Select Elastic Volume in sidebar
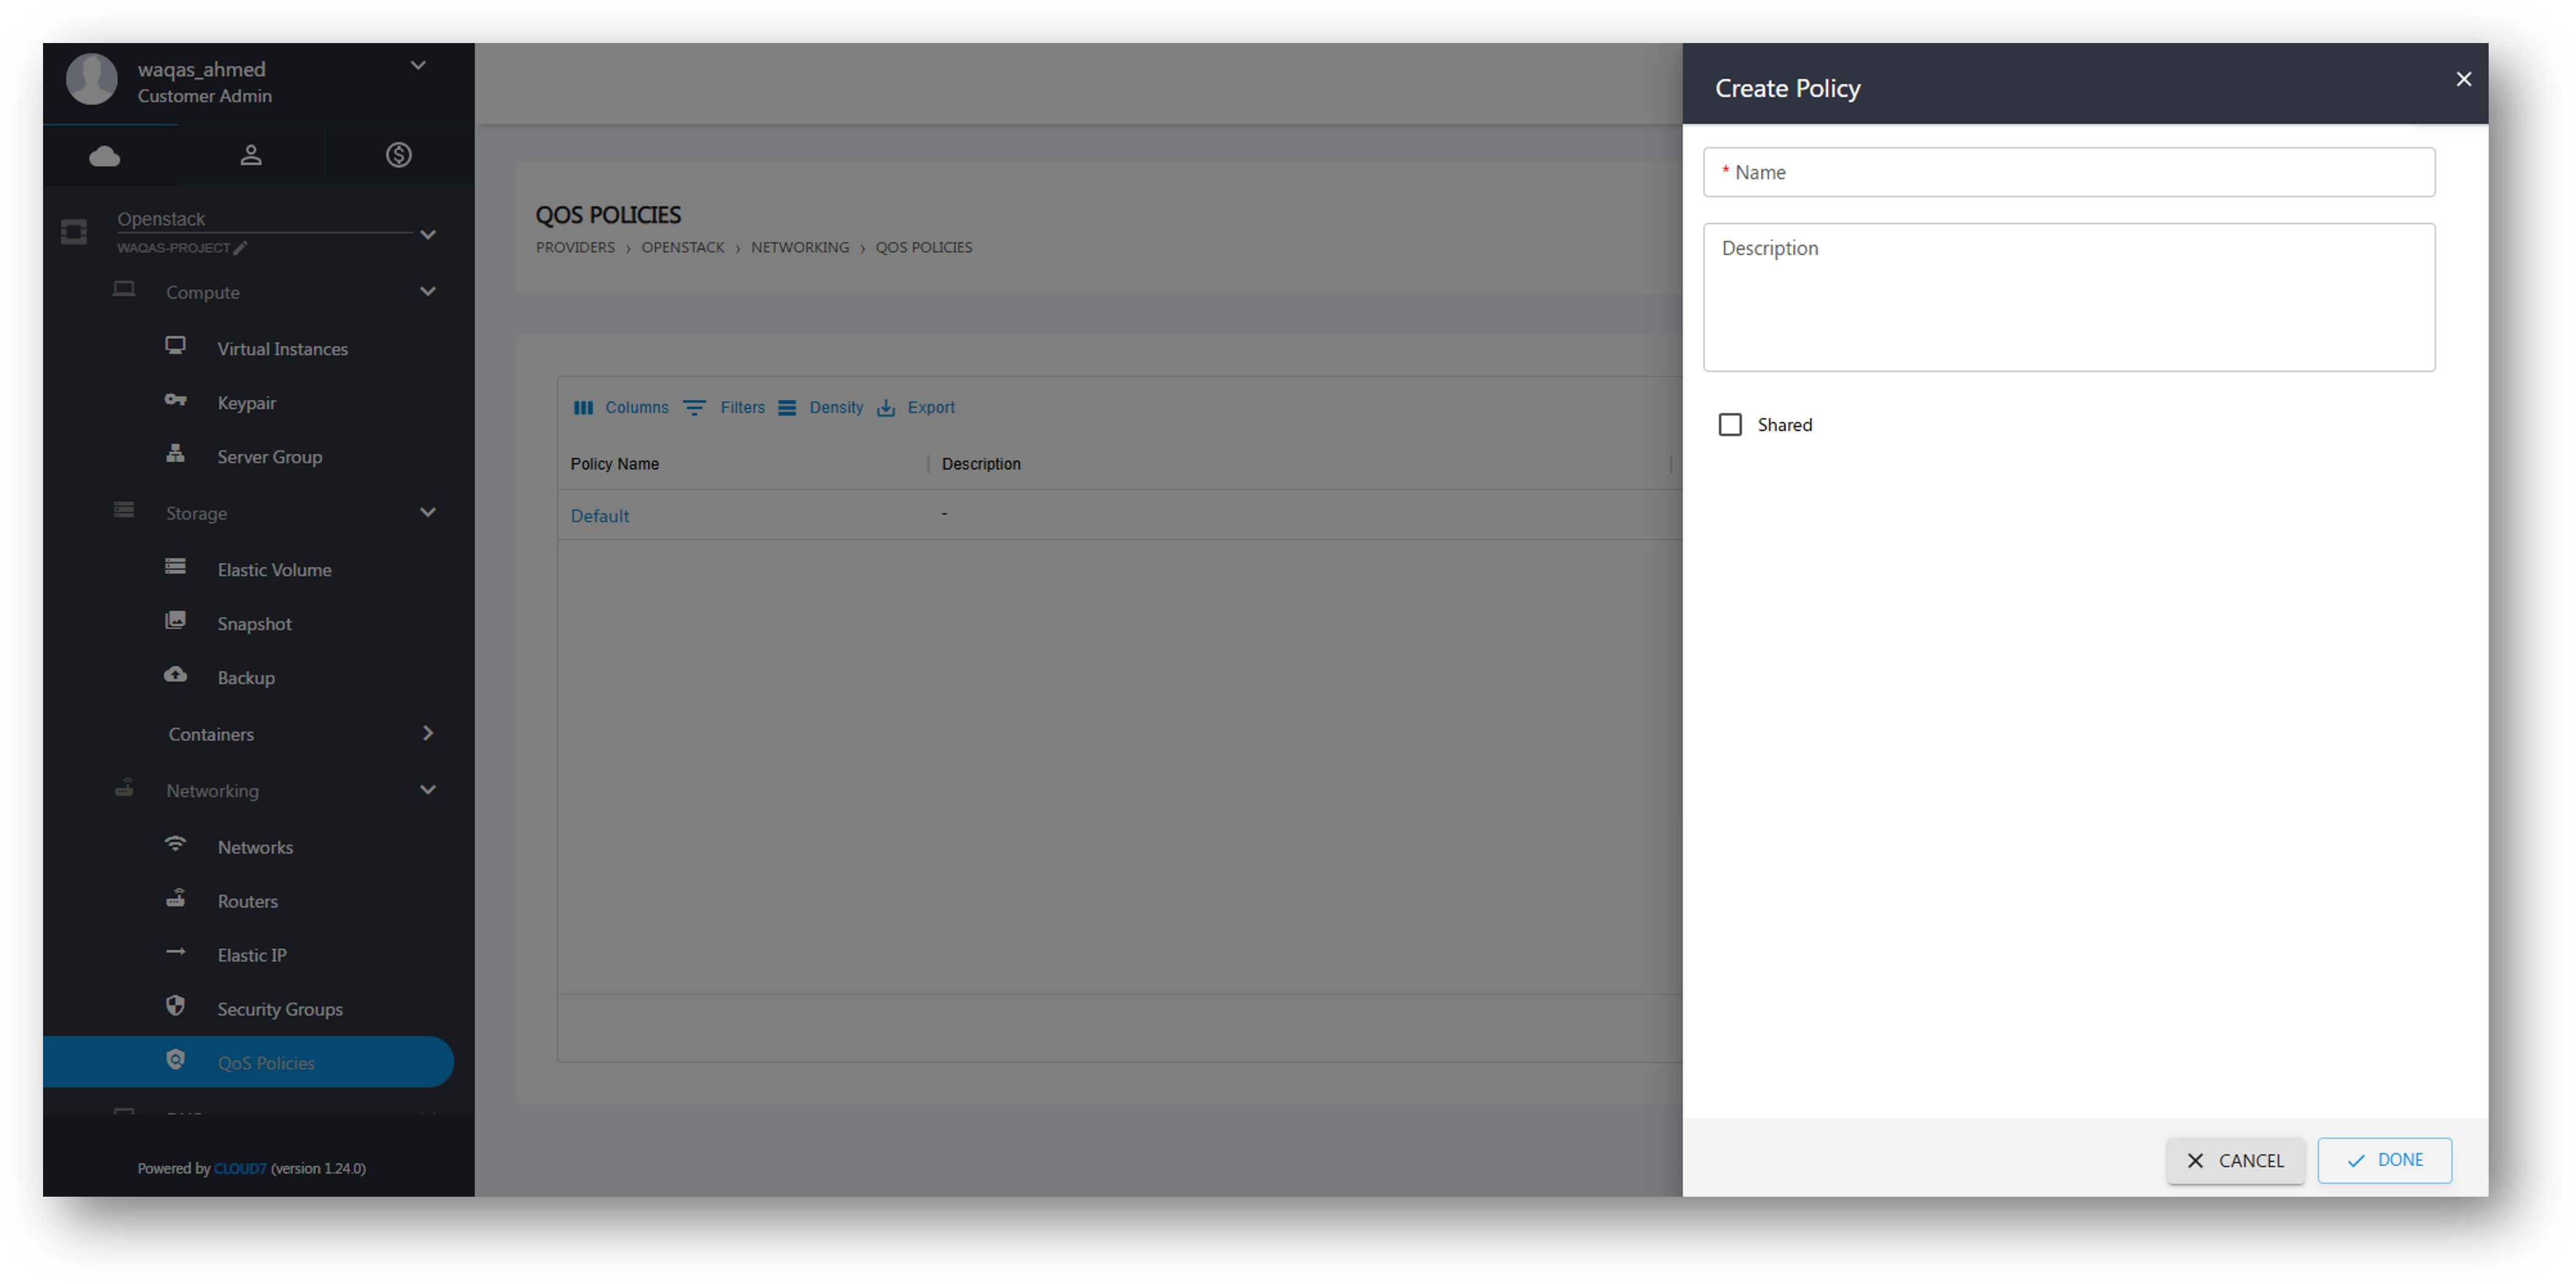Screen dimensions: 2576x1284 coord(274,570)
